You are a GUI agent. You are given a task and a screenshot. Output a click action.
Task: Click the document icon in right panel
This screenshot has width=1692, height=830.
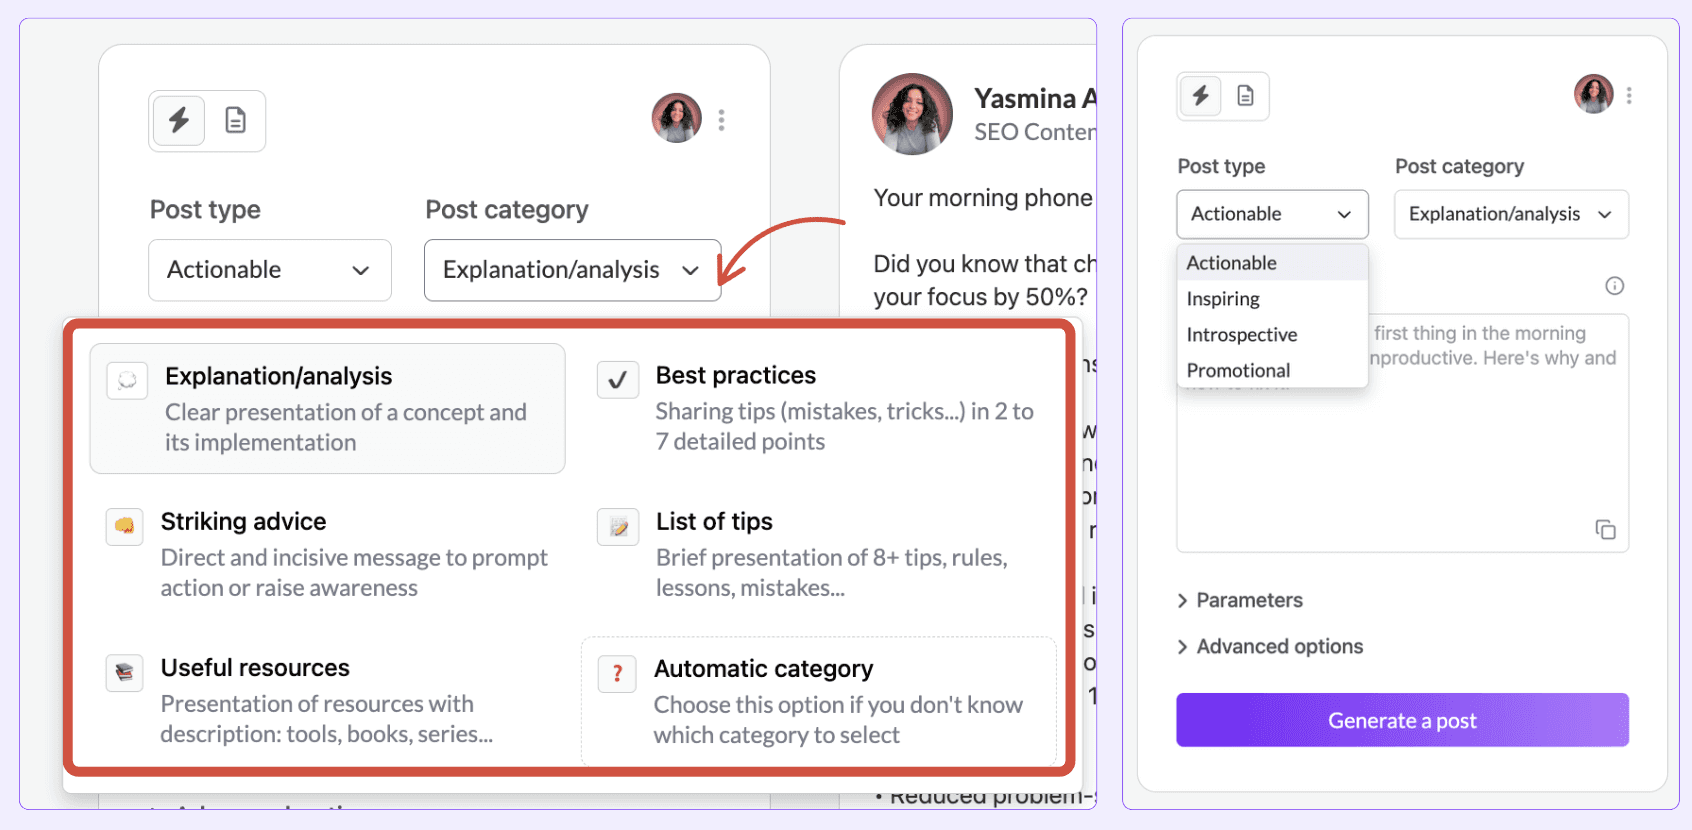1245,96
